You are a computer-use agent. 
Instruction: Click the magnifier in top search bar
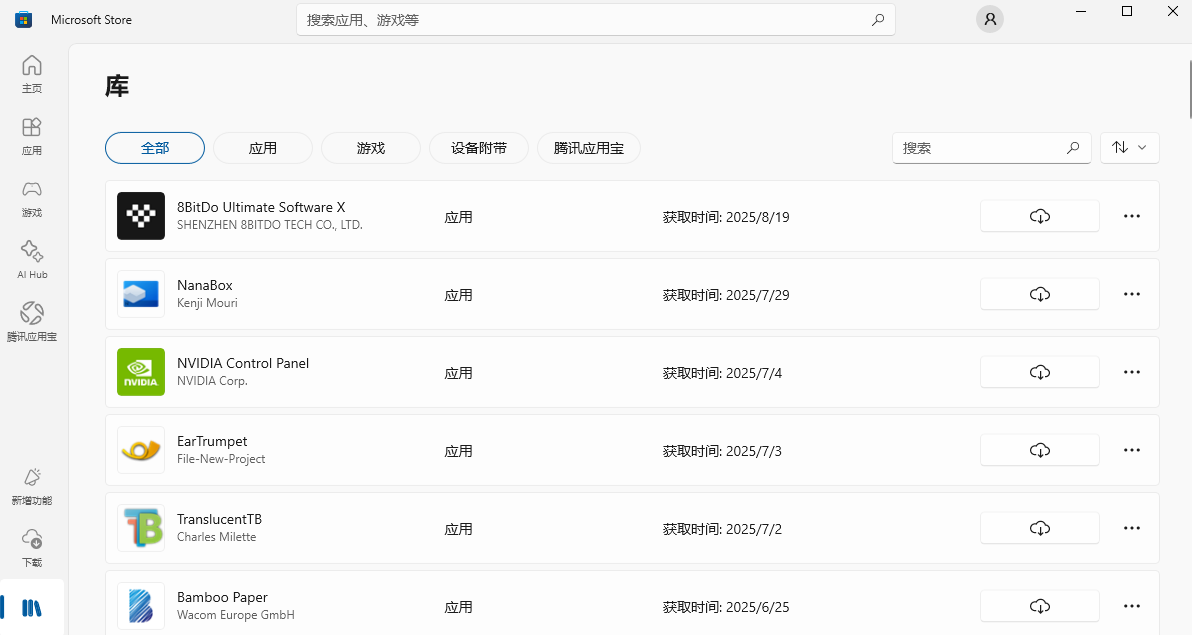tap(878, 20)
